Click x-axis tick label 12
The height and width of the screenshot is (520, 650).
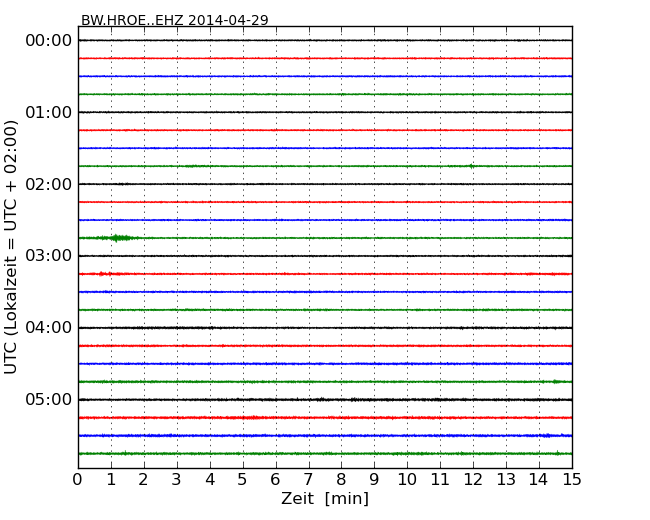(x=473, y=479)
